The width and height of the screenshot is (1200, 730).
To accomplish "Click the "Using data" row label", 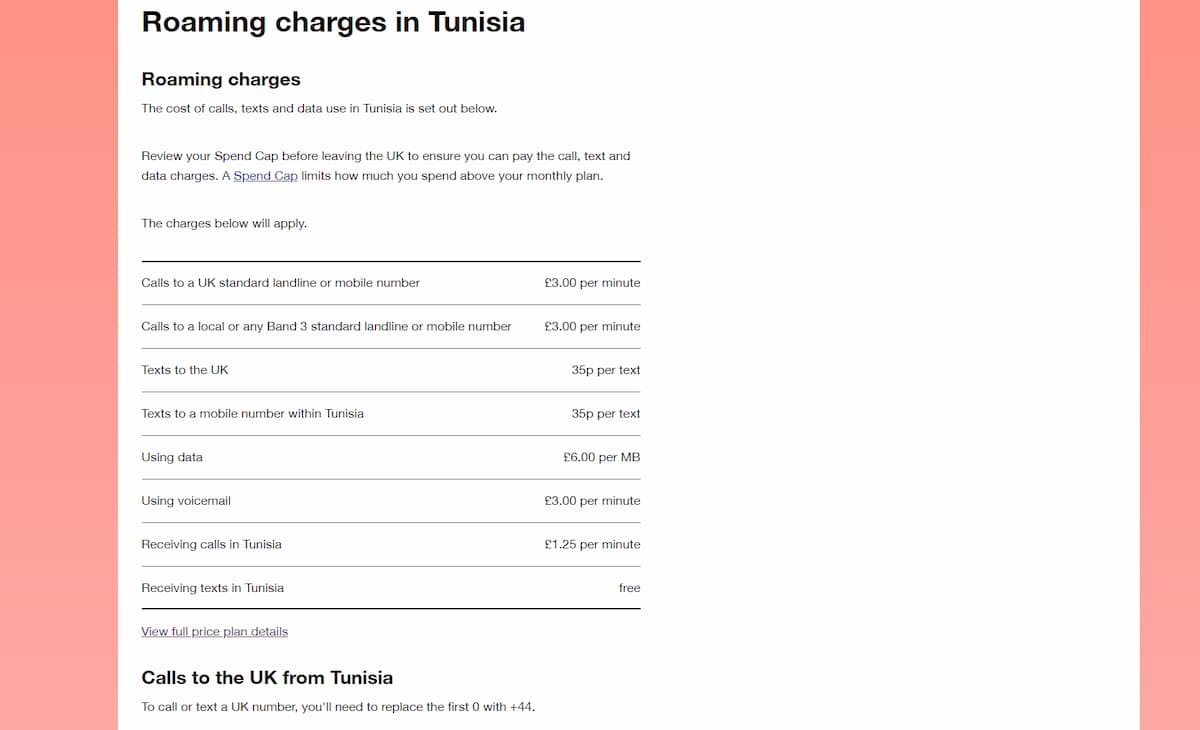I will coord(172,457).
